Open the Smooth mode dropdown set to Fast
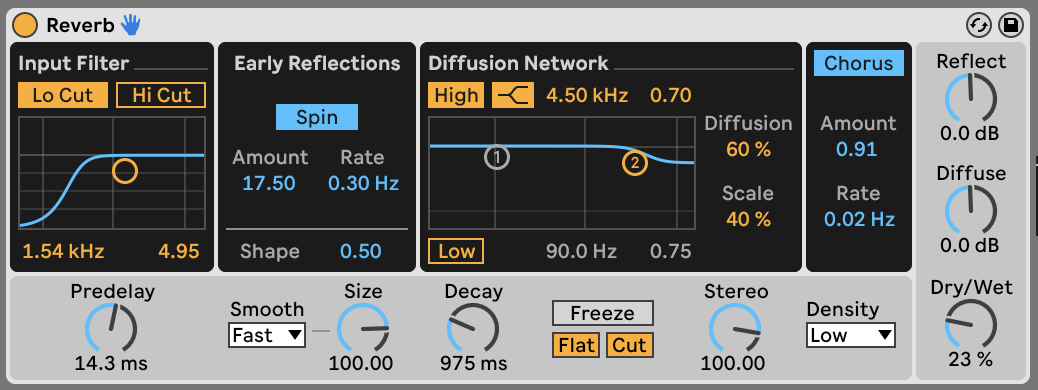The width and height of the screenshot is (1038, 390). click(267, 335)
